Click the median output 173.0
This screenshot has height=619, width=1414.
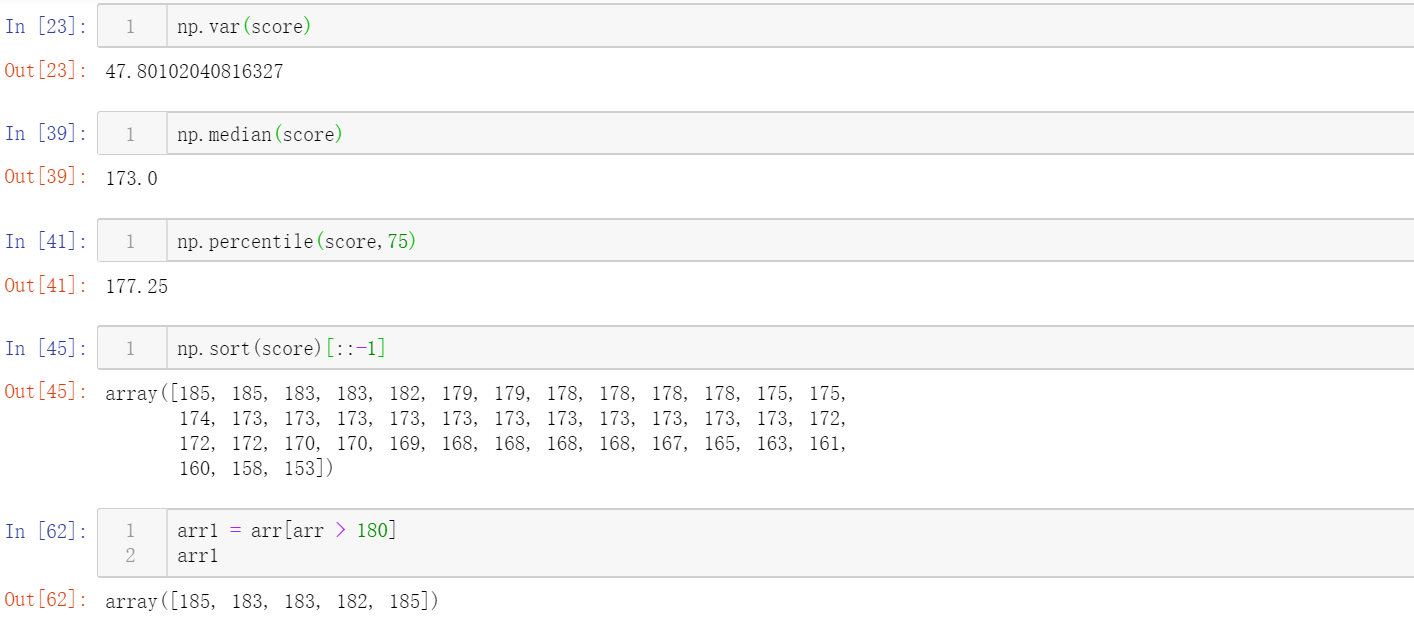click(131, 178)
